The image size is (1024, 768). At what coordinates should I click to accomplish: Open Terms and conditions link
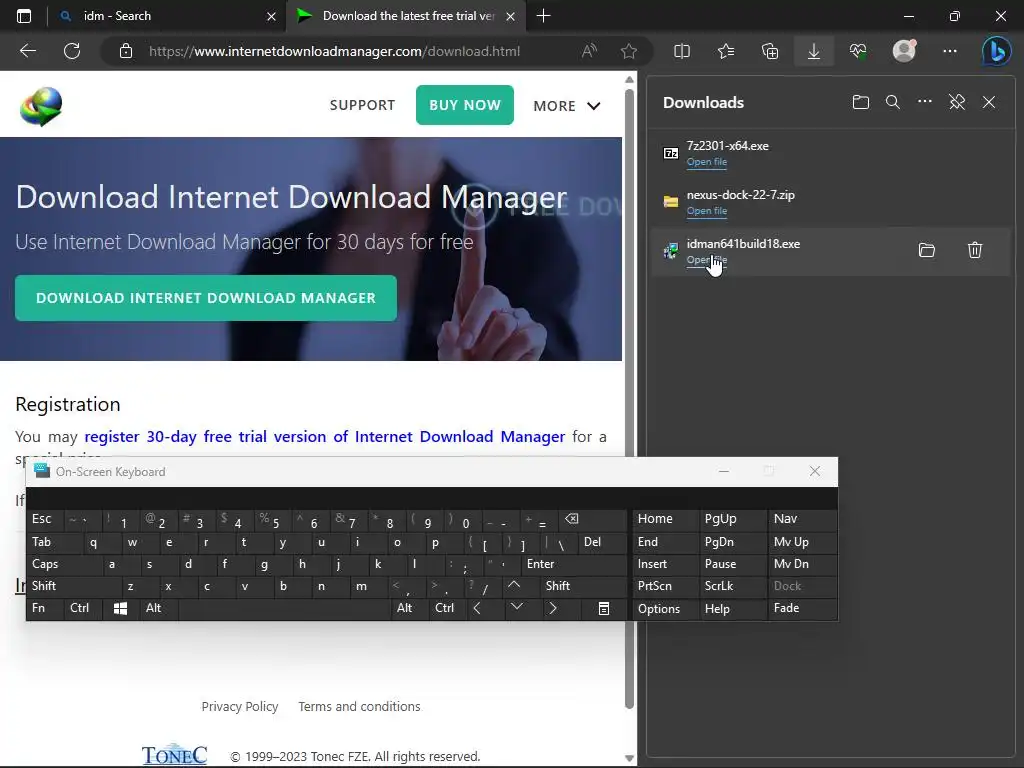tap(359, 707)
